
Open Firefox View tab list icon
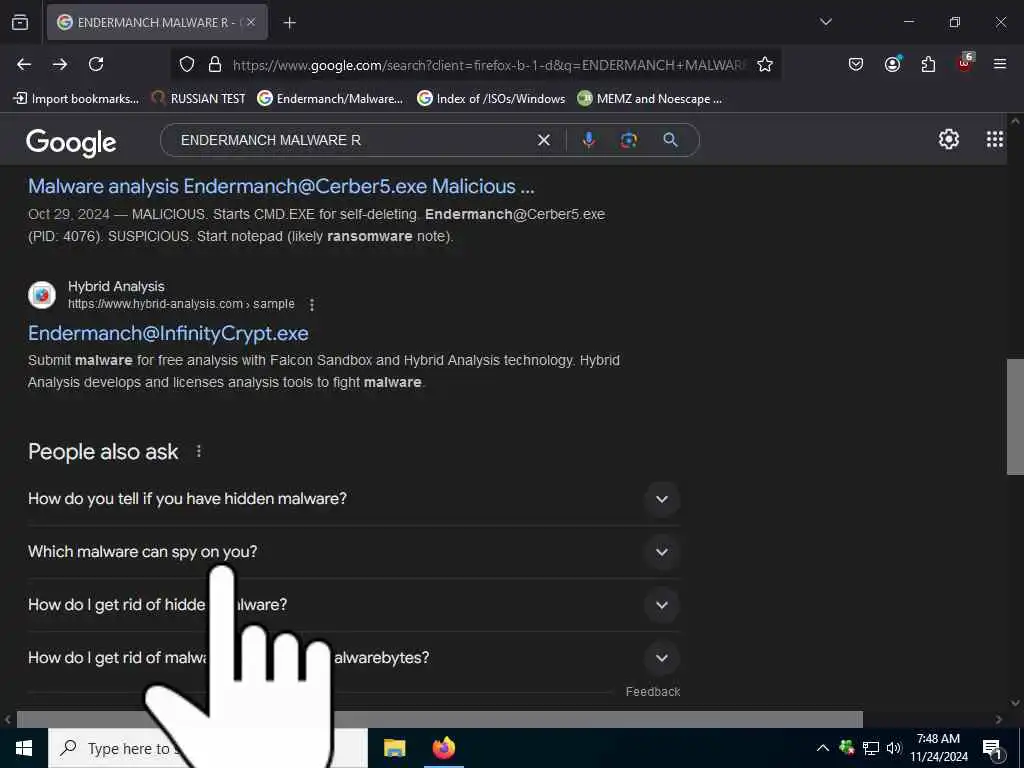click(20, 22)
